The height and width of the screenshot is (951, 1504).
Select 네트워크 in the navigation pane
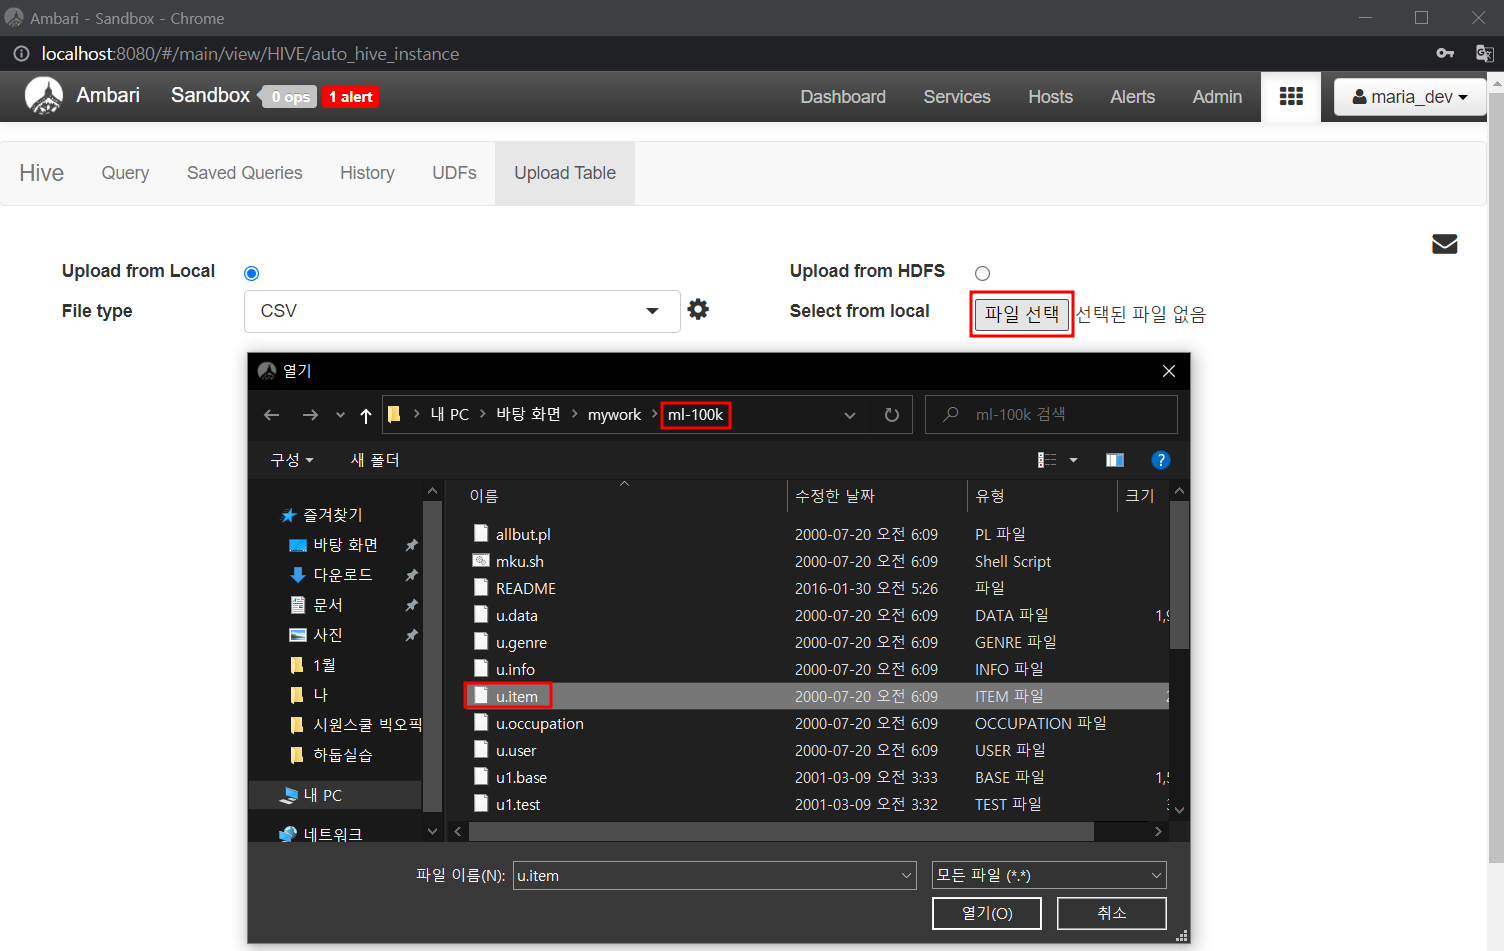coord(332,834)
